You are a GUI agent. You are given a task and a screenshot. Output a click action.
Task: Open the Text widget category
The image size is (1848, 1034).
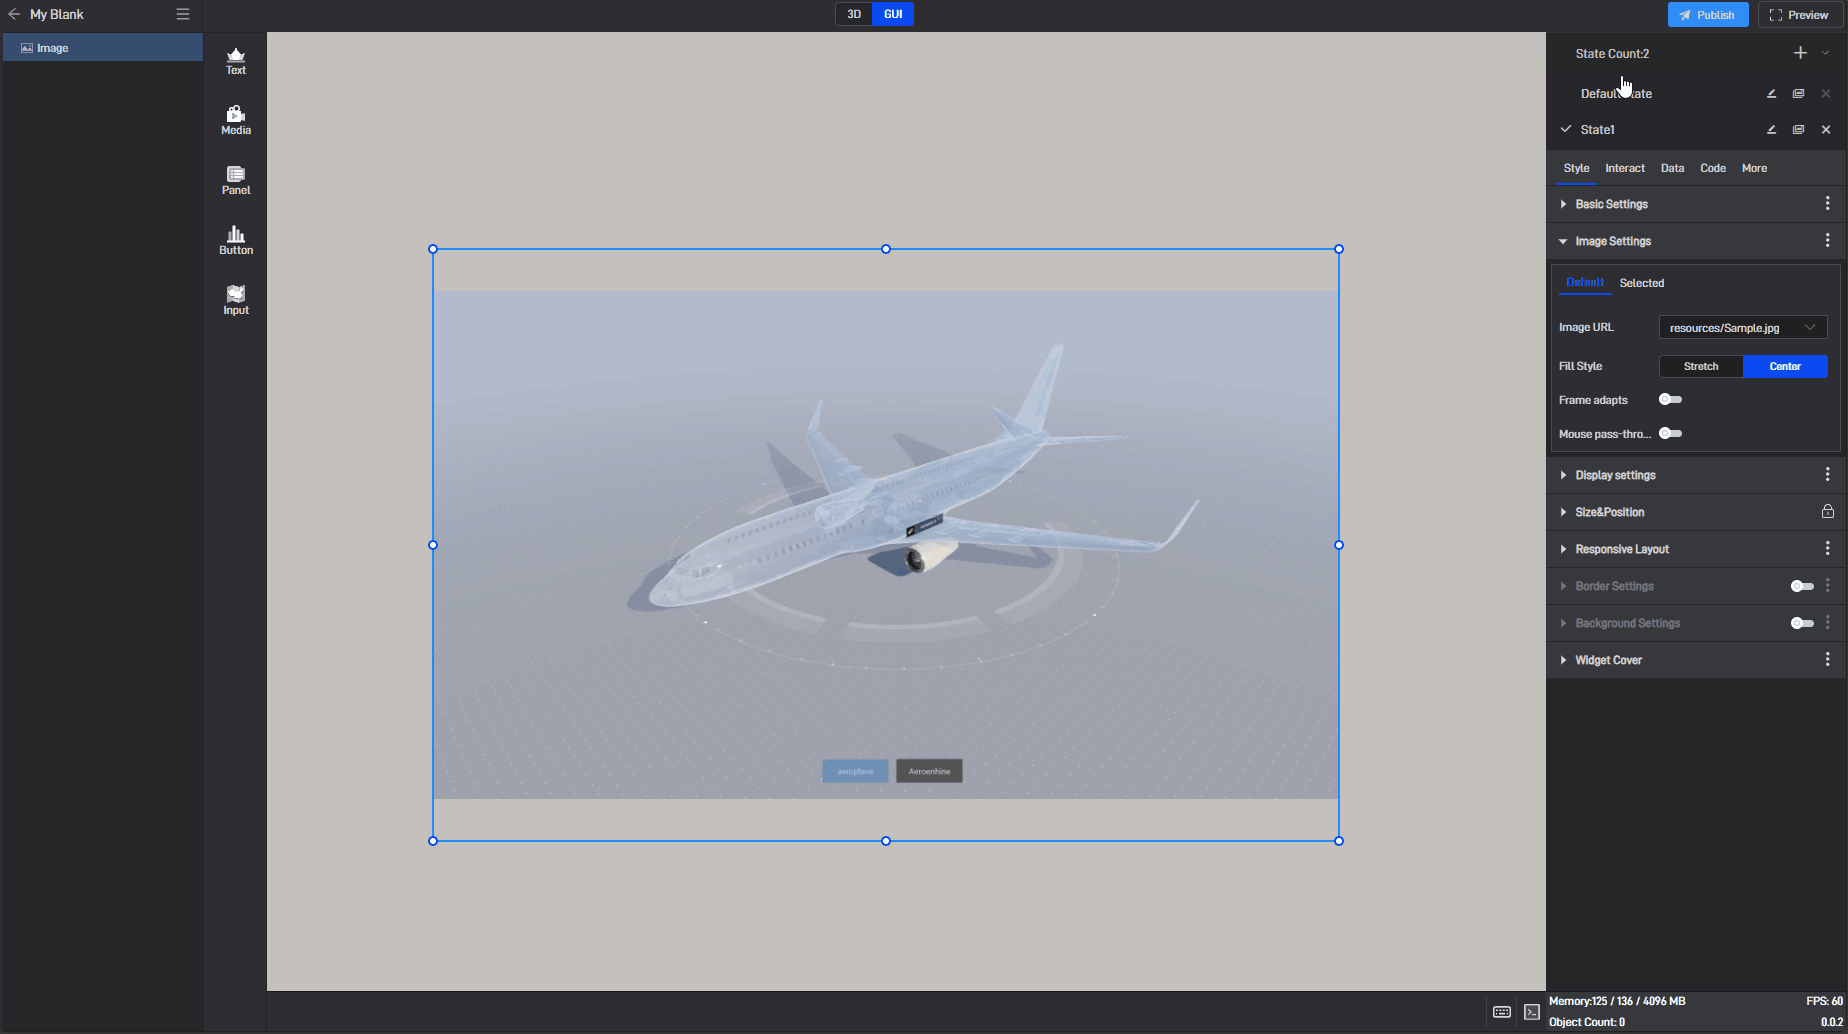tap(236, 61)
